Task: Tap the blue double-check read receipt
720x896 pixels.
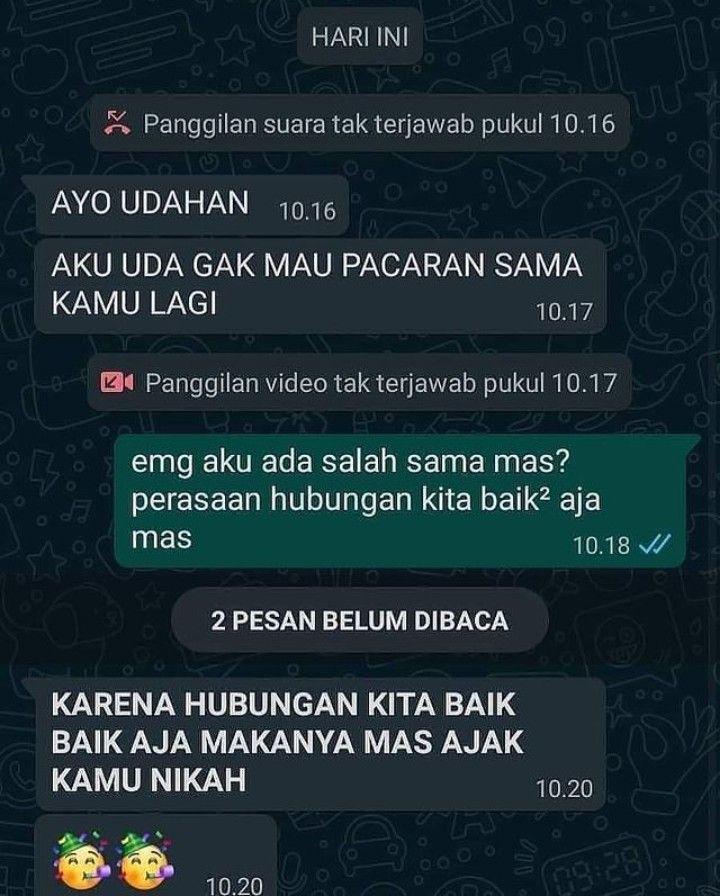Action: coord(654,545)
